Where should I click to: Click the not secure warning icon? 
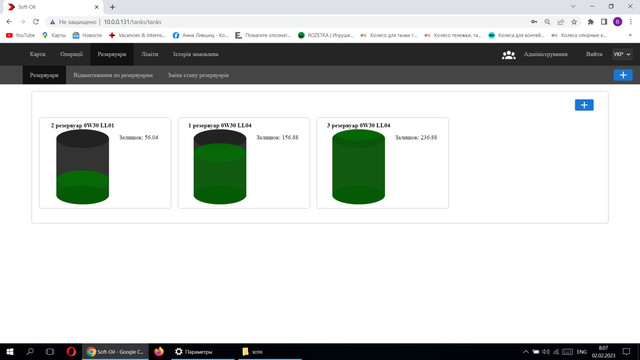(x=53, y=22)
